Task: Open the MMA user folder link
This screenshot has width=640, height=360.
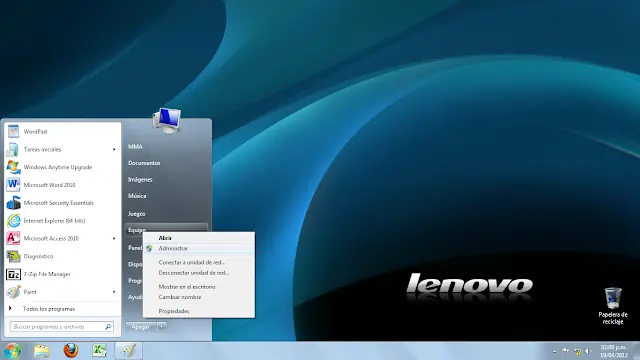Action: click(135, 147)
